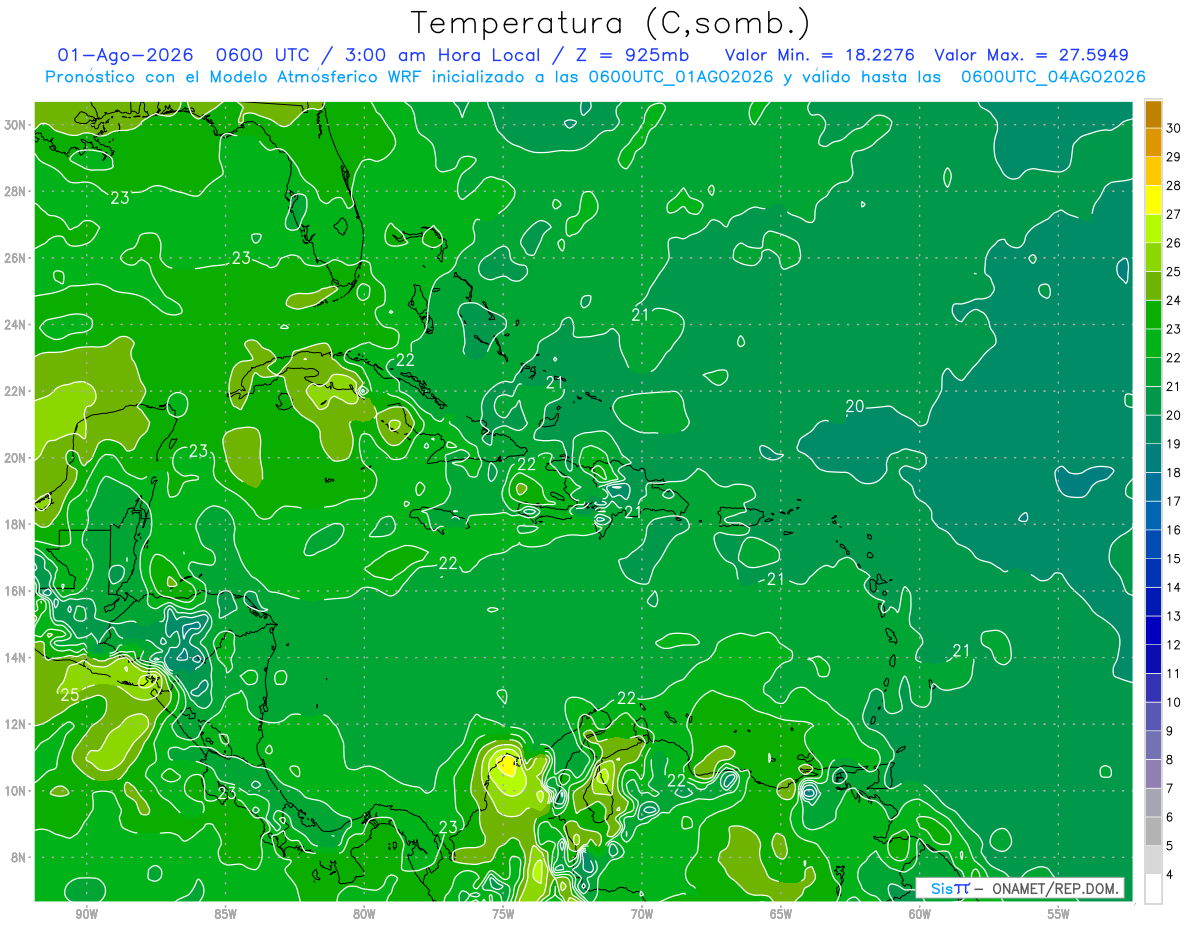Click the 'Temperatura (C,somb.)' chart title

pyautogui.click(x=611, y=23)
